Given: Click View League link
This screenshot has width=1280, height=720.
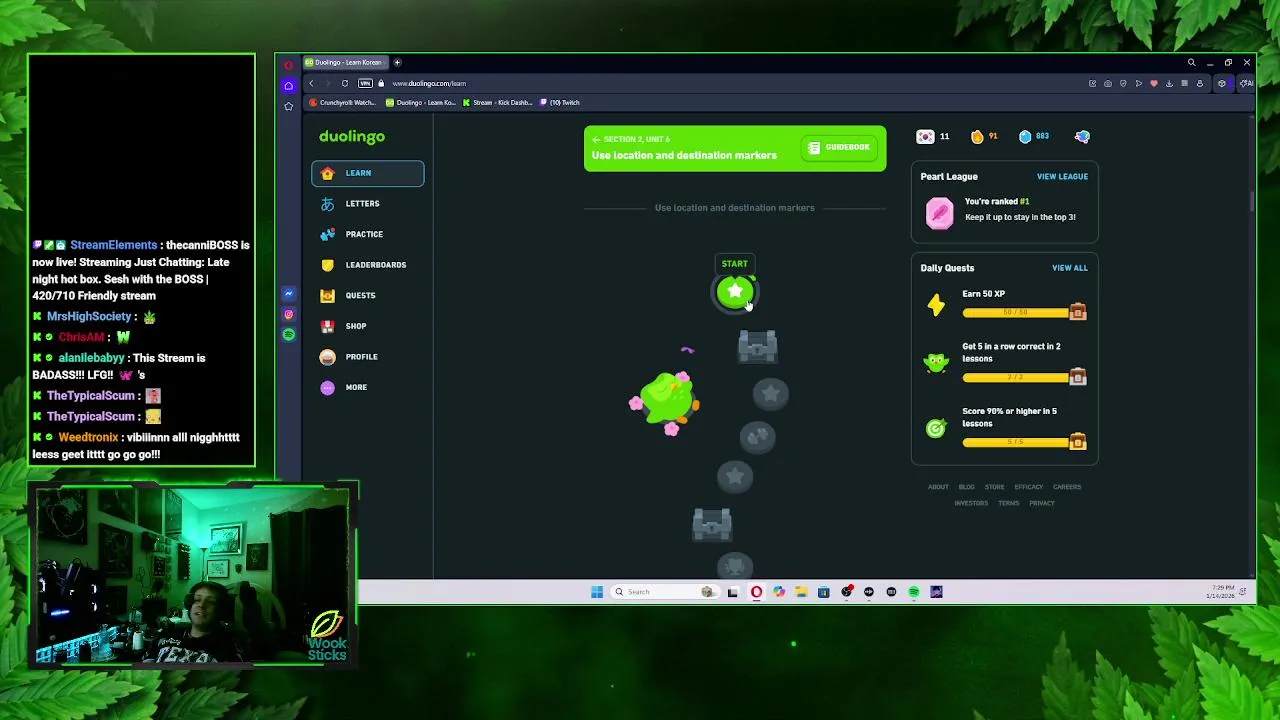Looking at the screenshot, I should click(1062, 177).
